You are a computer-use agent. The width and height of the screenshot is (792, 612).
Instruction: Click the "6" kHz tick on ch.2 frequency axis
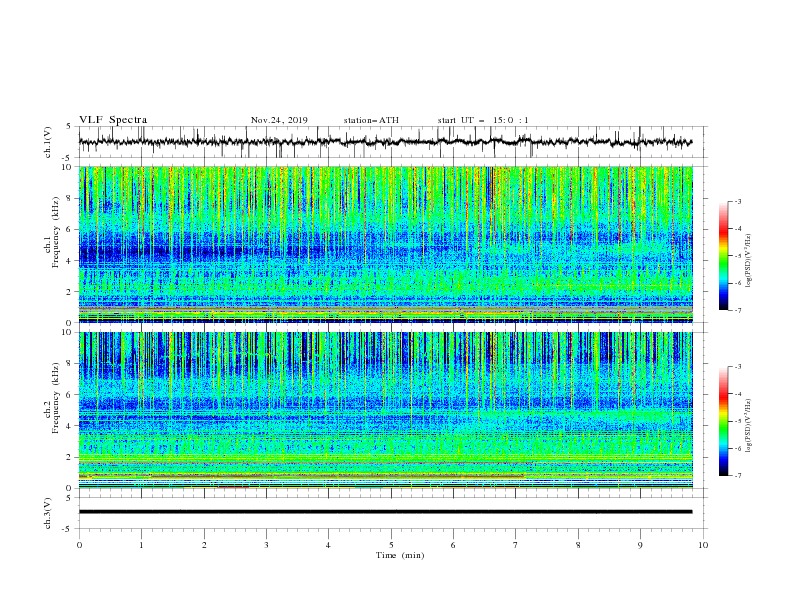pyautogui.click(x=70, y=395)
